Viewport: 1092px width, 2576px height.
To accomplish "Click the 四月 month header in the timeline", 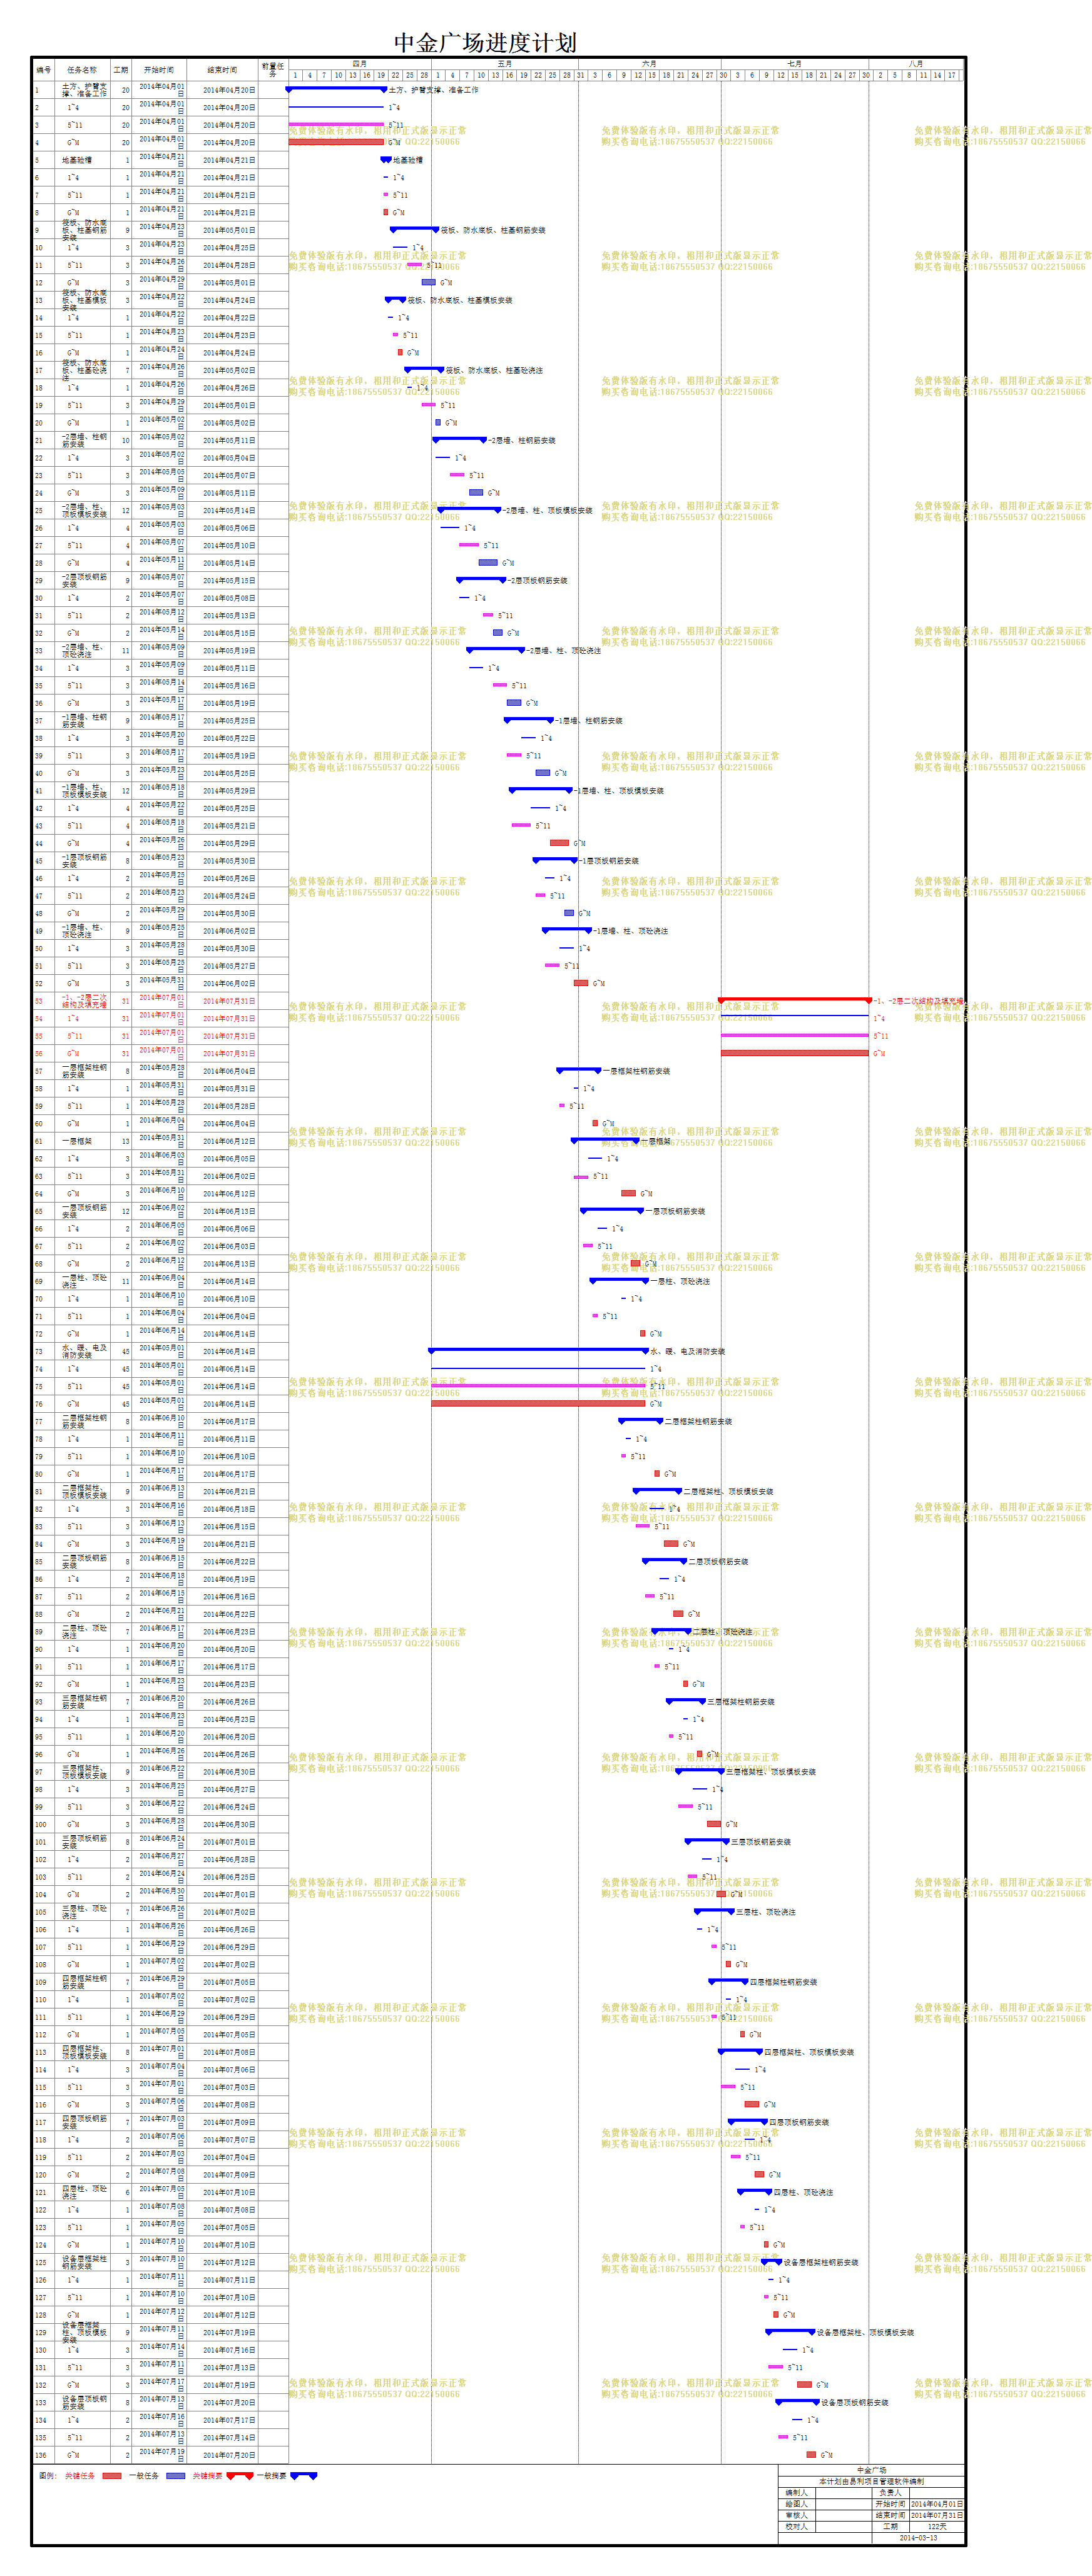I will [x=360, y=64].
